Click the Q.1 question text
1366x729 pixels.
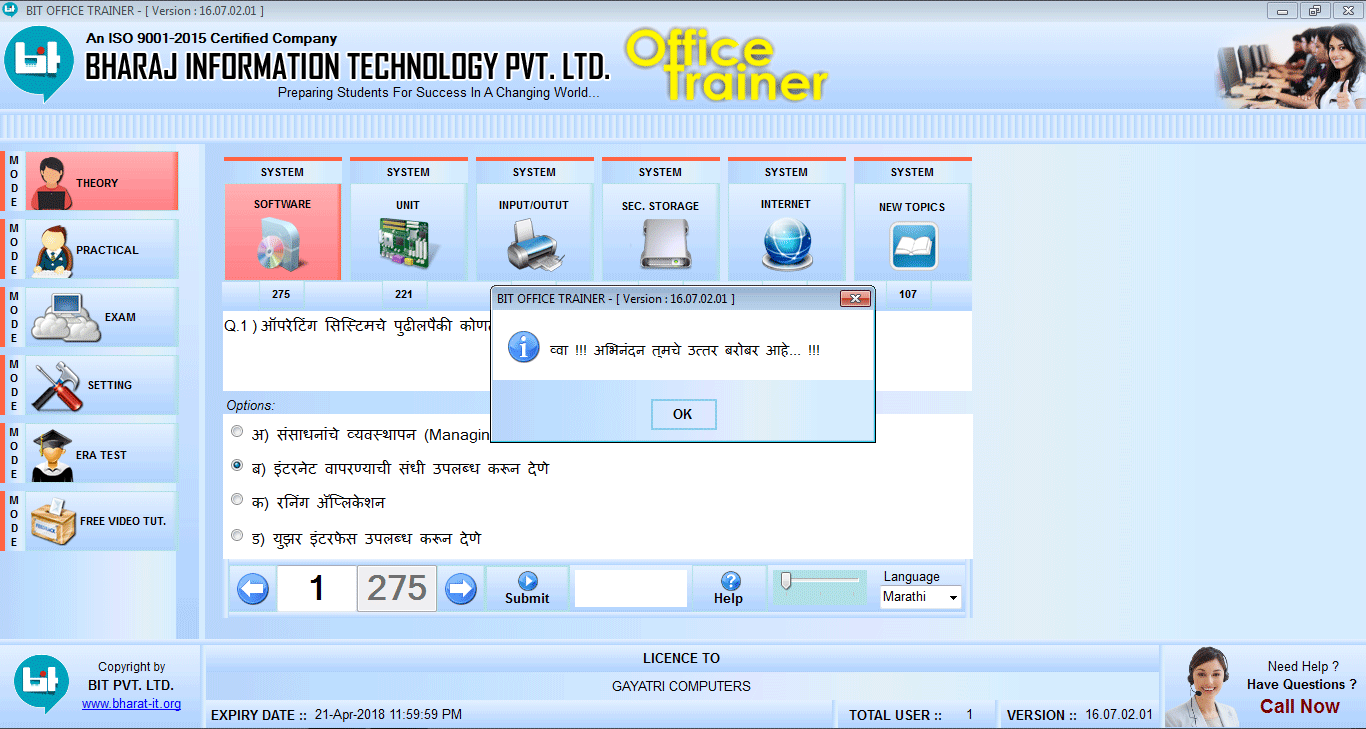[x=357, y=327]
